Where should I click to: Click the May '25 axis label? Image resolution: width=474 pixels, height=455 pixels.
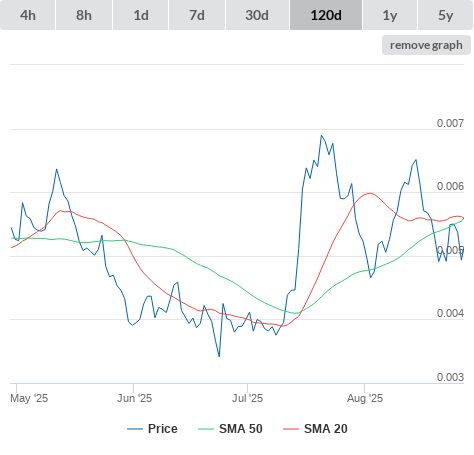tap(29, 398)
